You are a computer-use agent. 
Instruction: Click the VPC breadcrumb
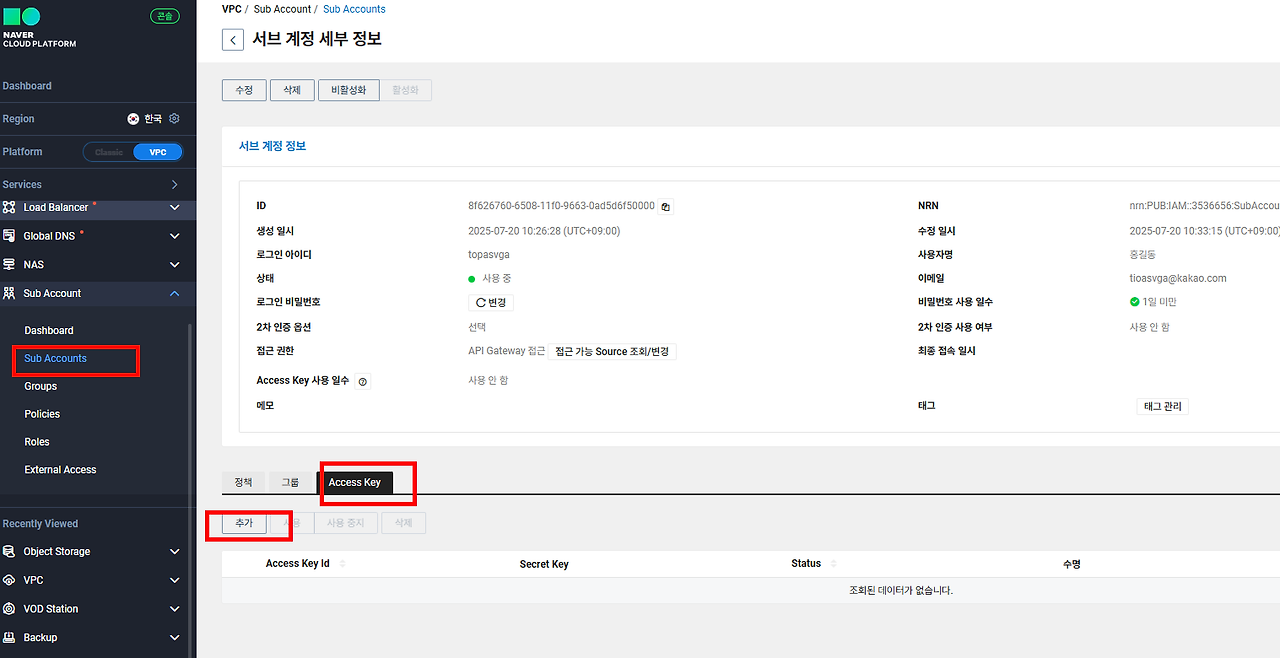pos(232,9)
